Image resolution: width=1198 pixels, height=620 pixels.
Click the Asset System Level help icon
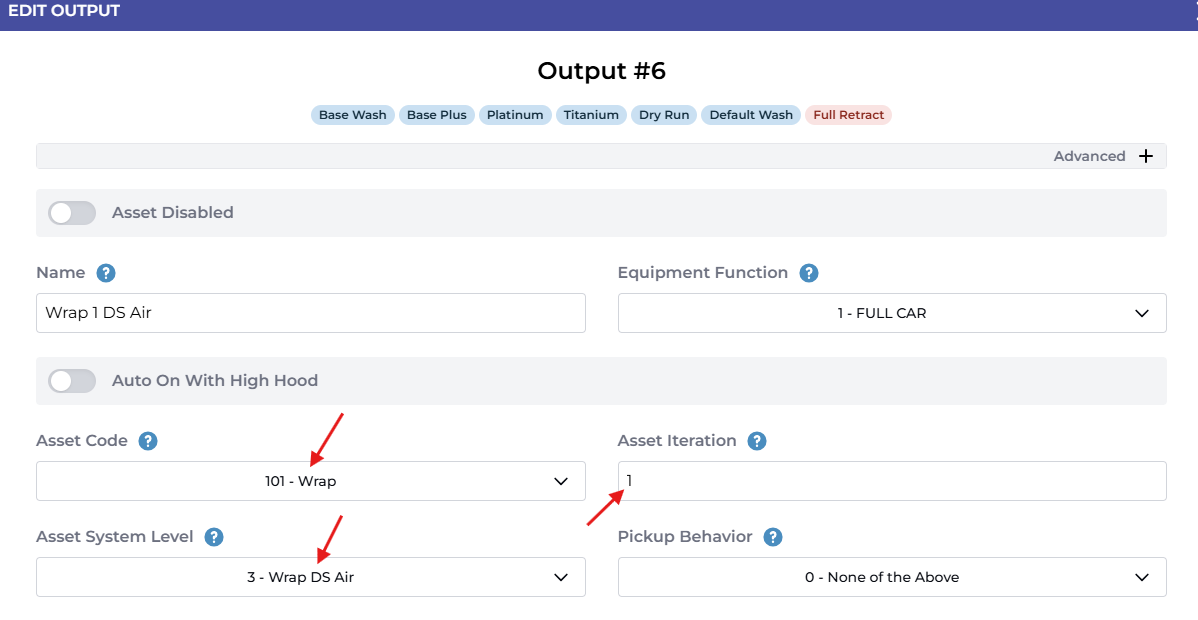click(213, 537)
